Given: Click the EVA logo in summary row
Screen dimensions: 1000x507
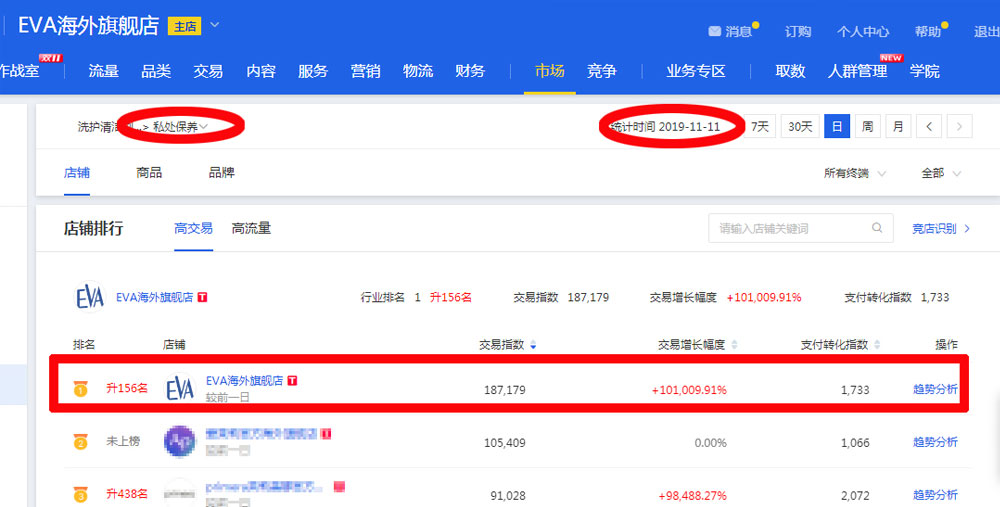Looking at the screenshot, I should [x=89, y=297].
